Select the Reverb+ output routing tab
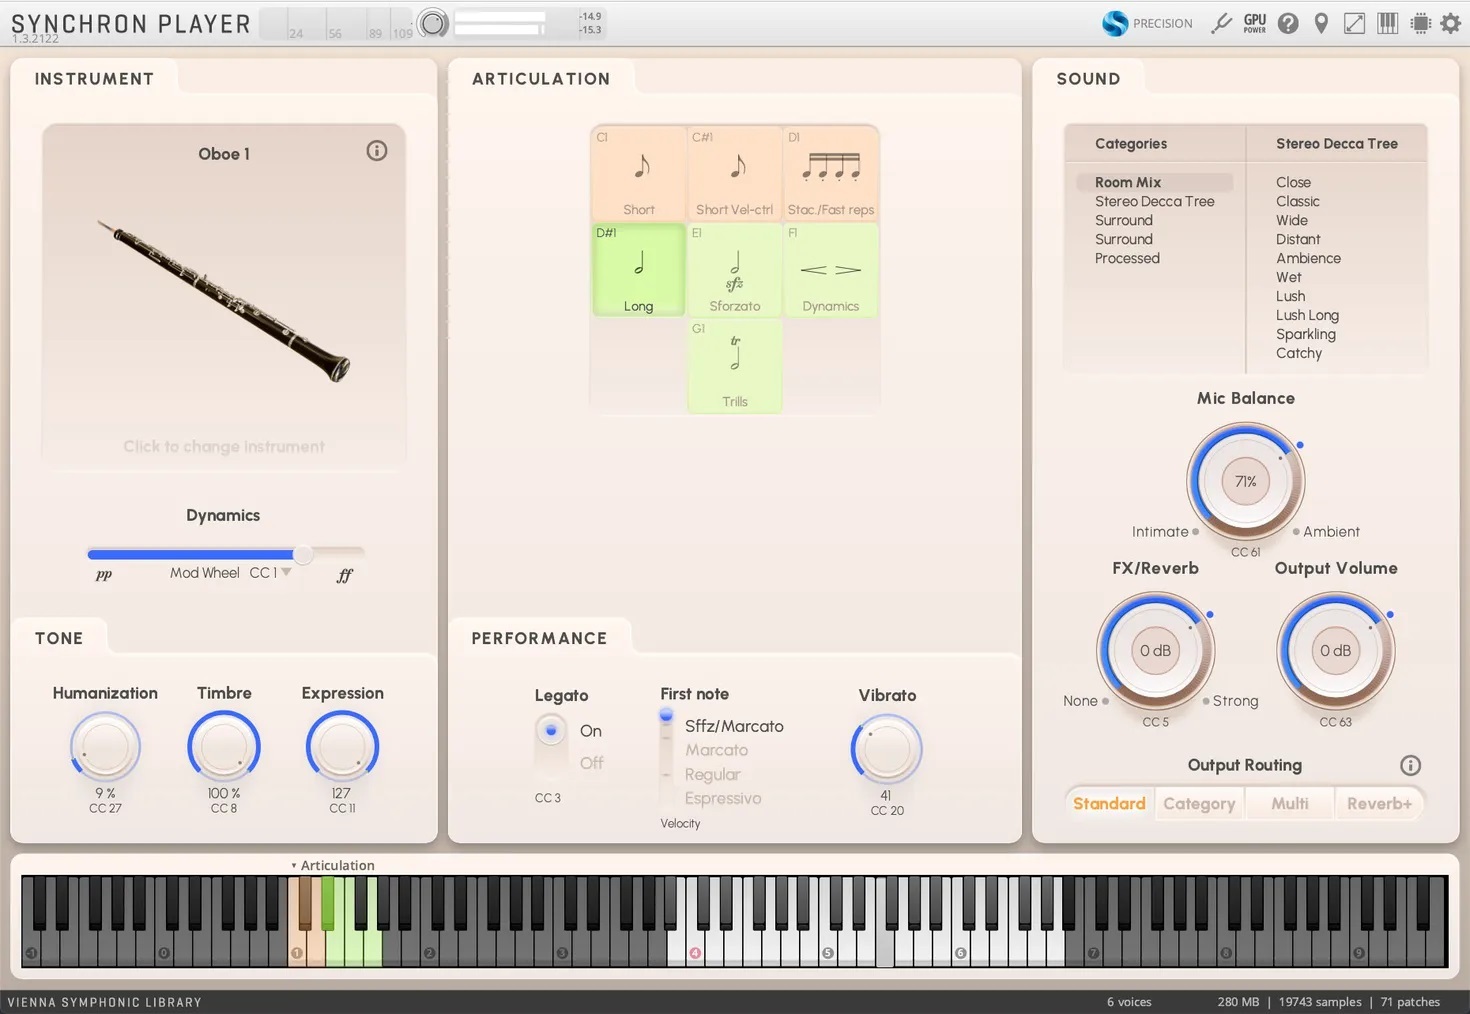The height and width of the screenshot is (1014, 1470). point(1379,804)
